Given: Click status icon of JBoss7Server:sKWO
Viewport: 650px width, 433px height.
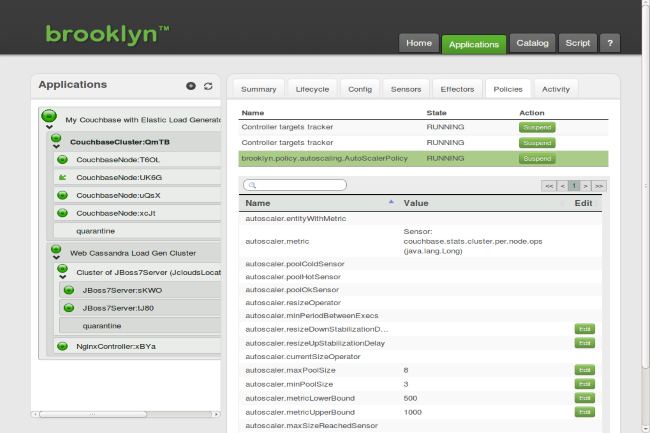Looking at the screenshot, I should coord(69,290).
